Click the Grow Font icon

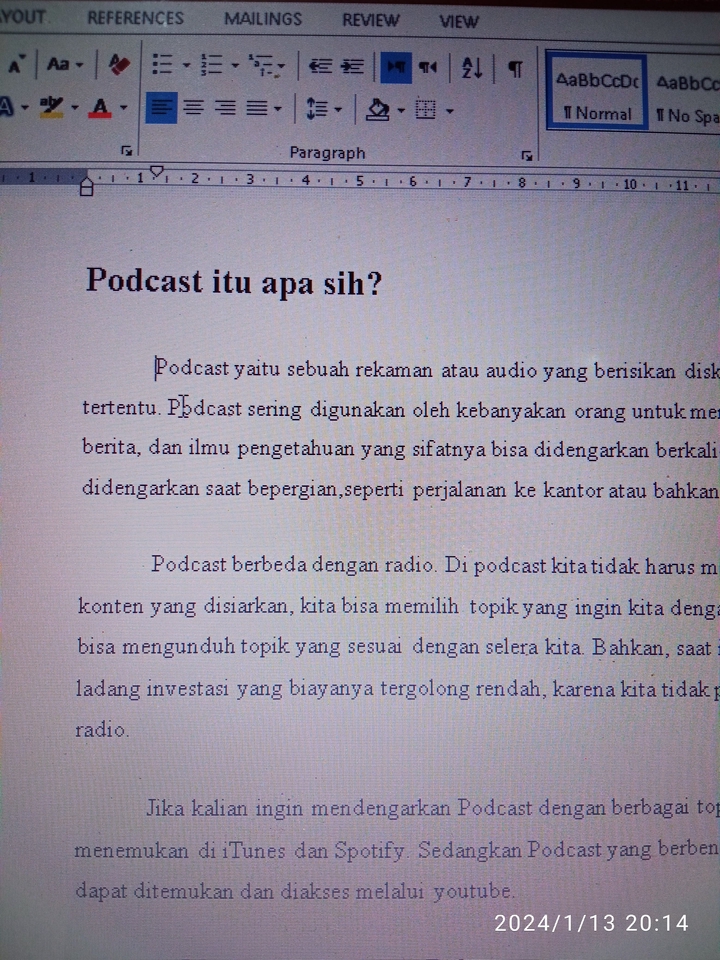(x=17, y=64)
